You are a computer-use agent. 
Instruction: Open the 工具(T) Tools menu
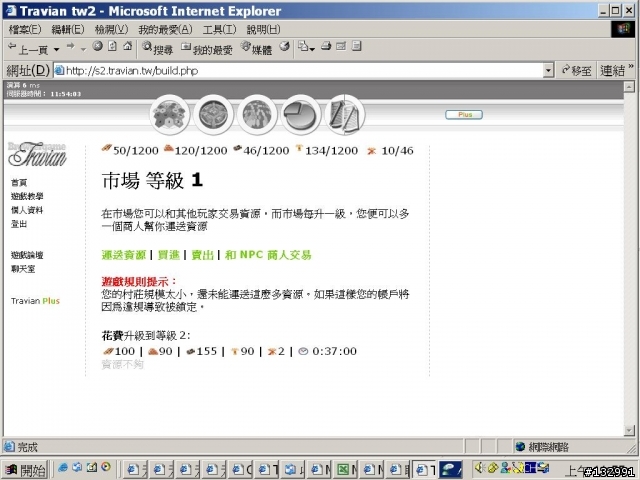(x=220, y=29)
